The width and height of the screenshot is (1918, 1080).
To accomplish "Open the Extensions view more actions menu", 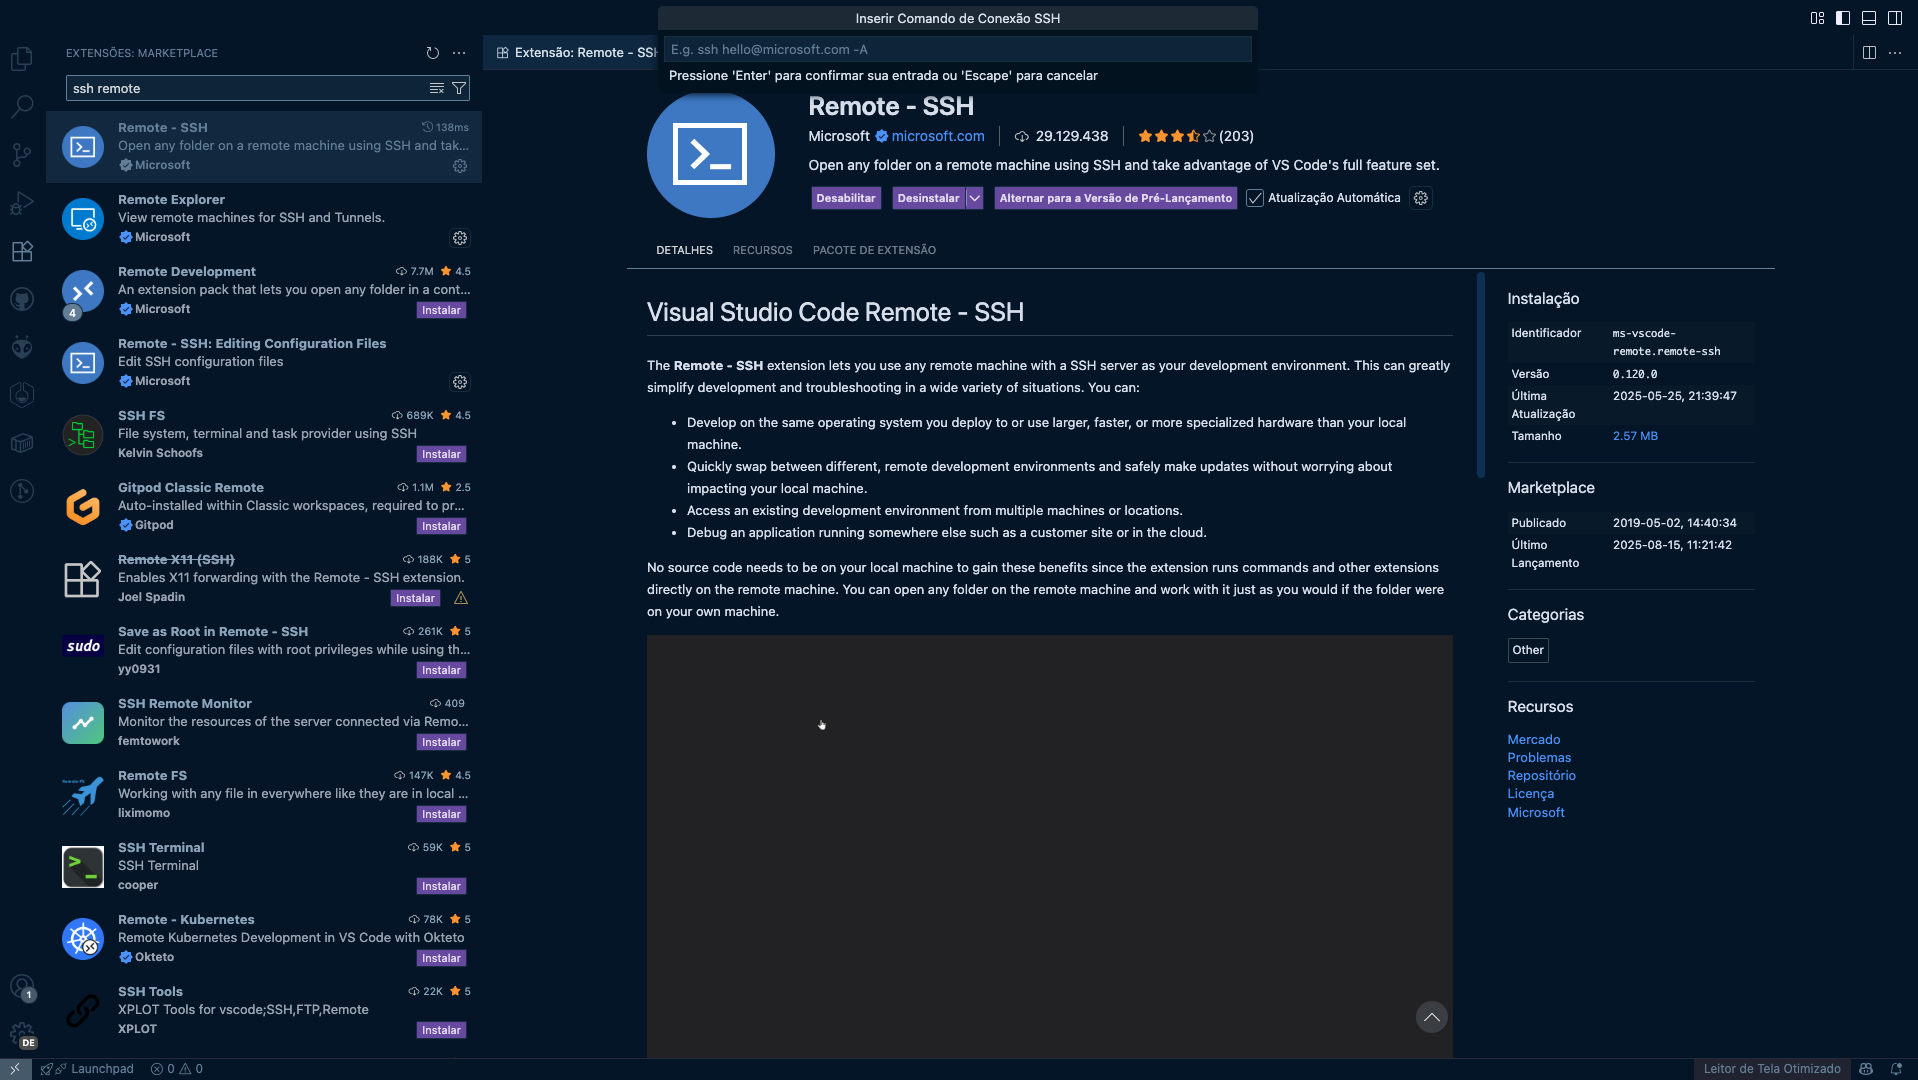I will pyautogui.click(x=459, y=53).
